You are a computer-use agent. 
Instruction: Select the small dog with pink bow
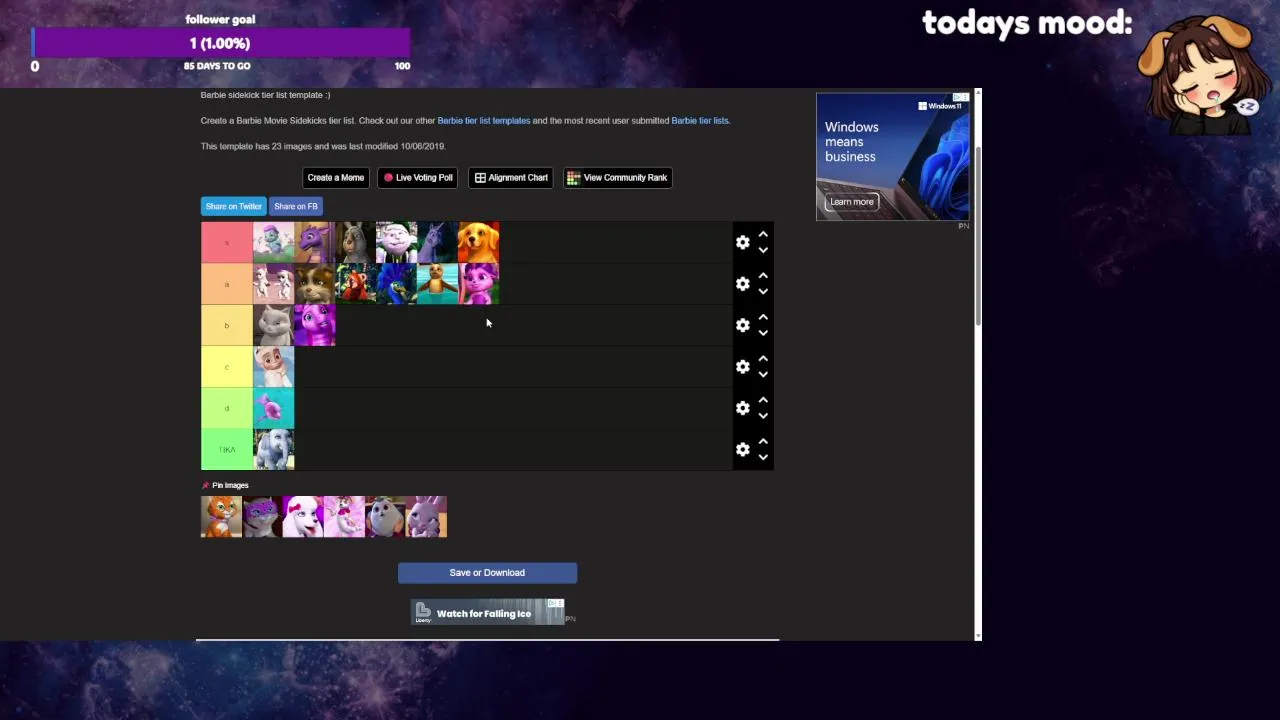point(344,517)
